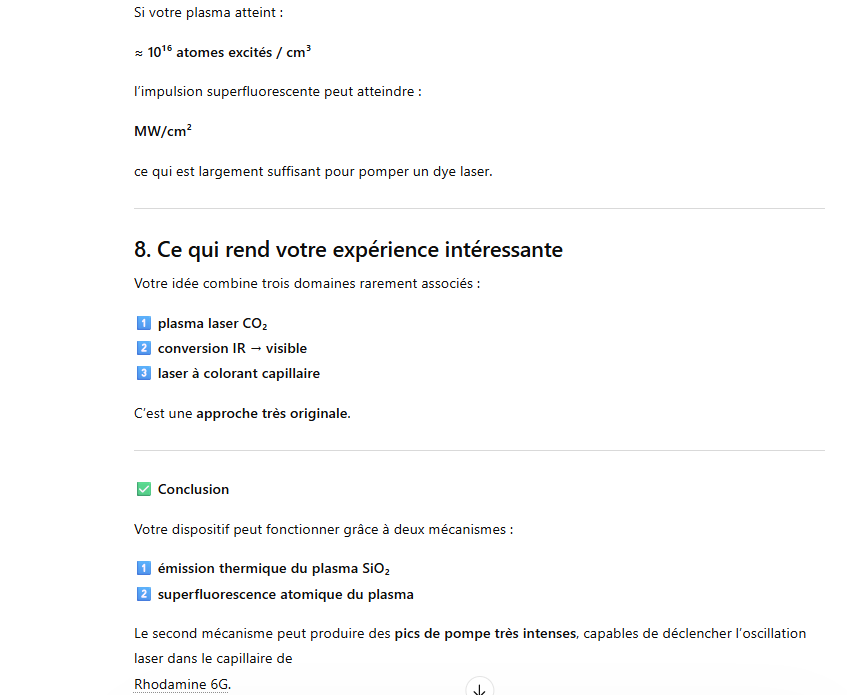Open the Rhodamine 6G link
This screenshot has width=847, height=695.
[181, 684]
